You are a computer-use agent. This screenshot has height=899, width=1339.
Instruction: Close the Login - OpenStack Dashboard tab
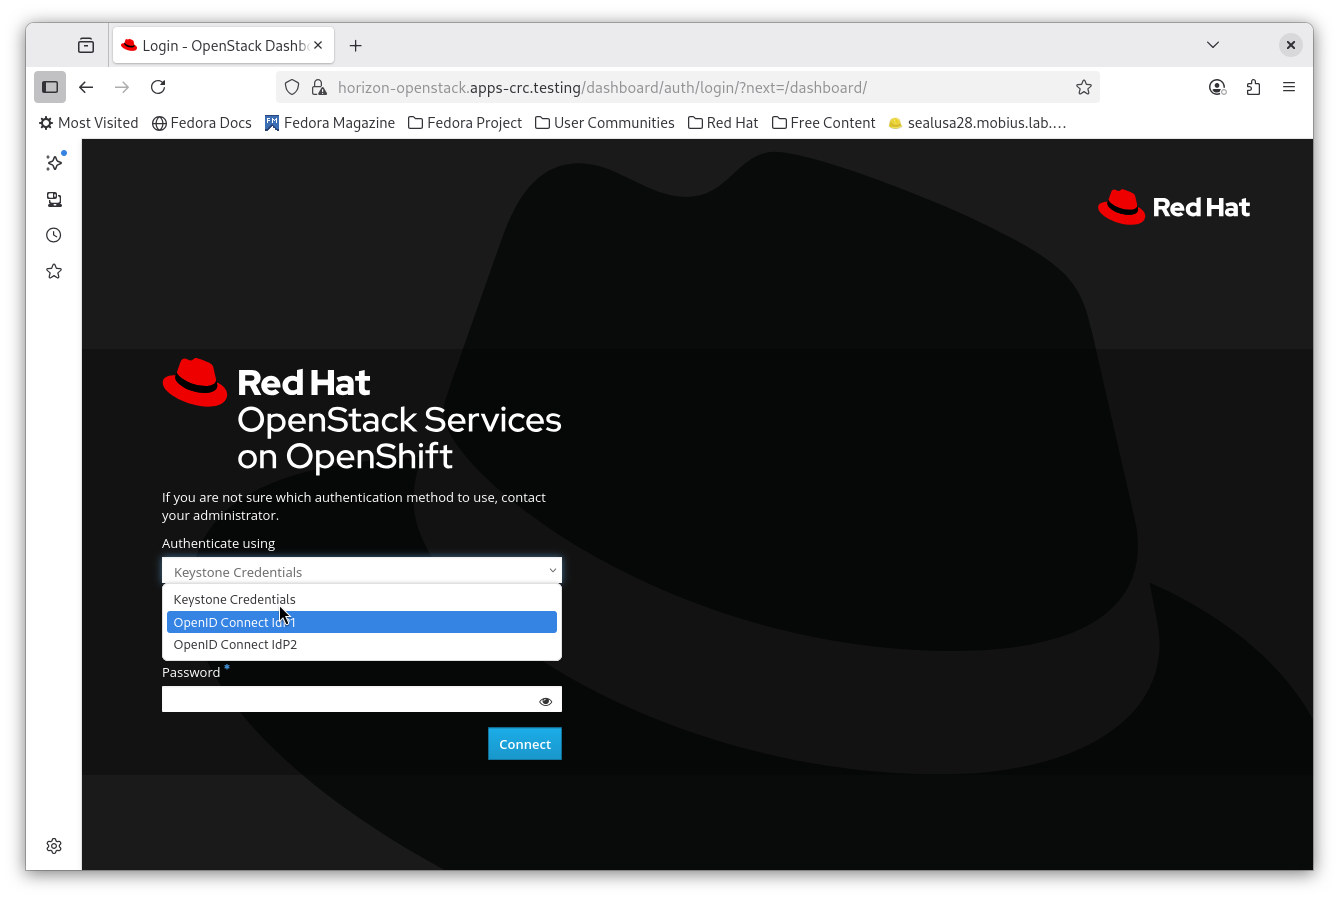click(318, 45)
